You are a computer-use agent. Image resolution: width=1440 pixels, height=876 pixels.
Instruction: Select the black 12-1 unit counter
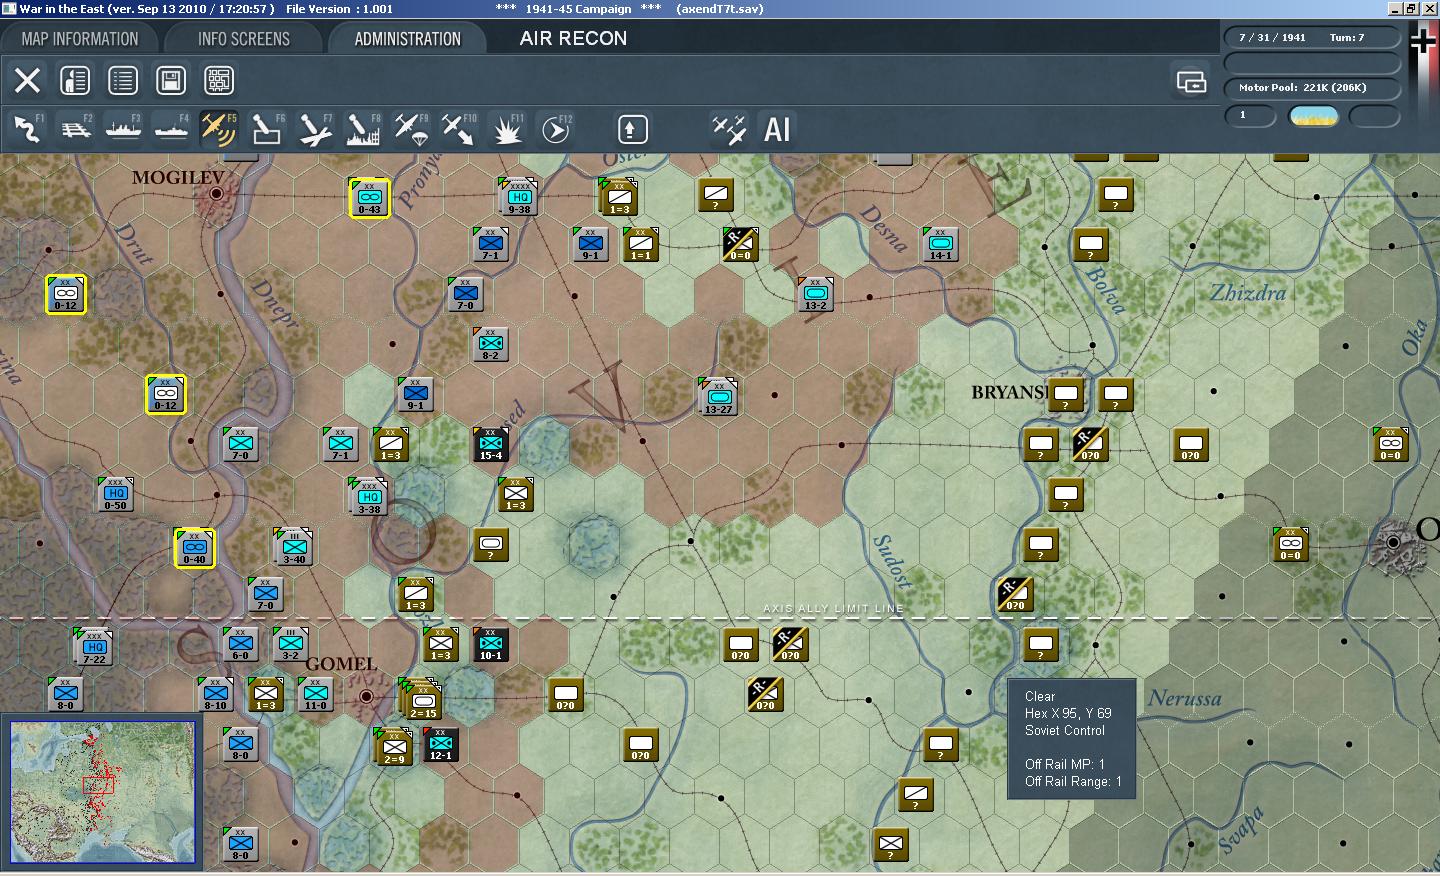click(440, 744)
